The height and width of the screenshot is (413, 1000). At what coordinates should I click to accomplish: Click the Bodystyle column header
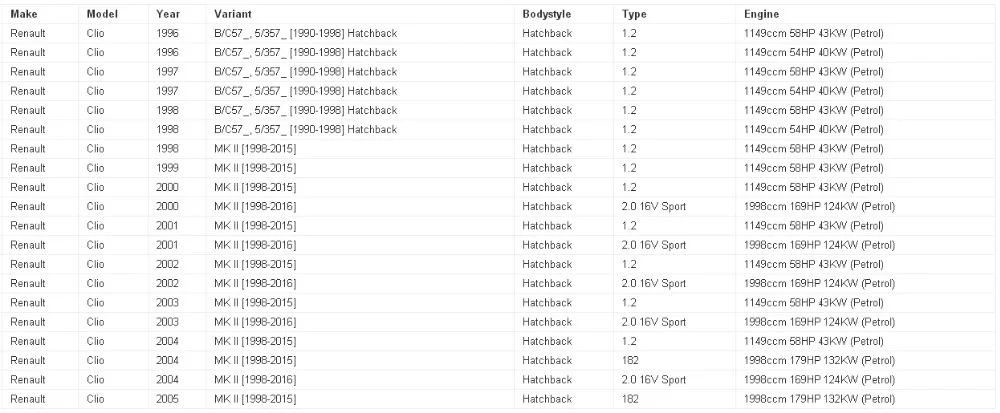[x=547, y=14]
